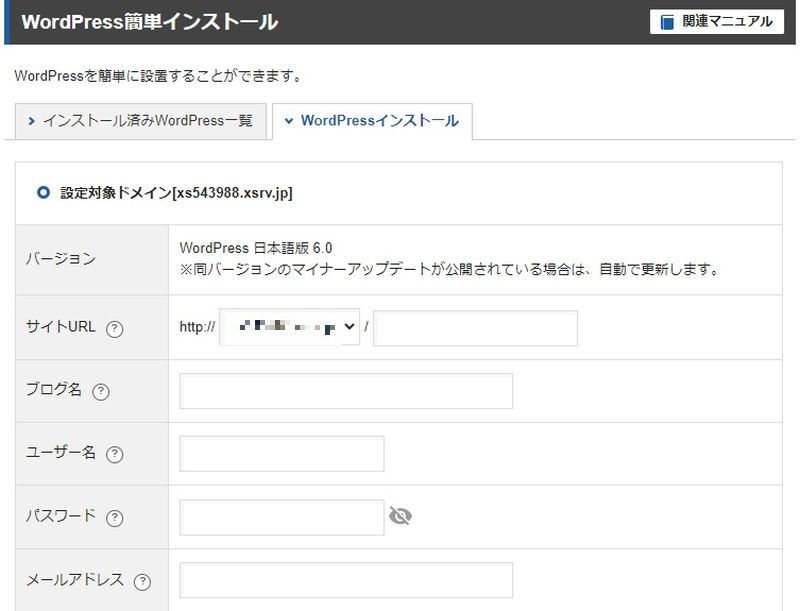
Task: Click the パスワード row label
Action: pos(61,516)
